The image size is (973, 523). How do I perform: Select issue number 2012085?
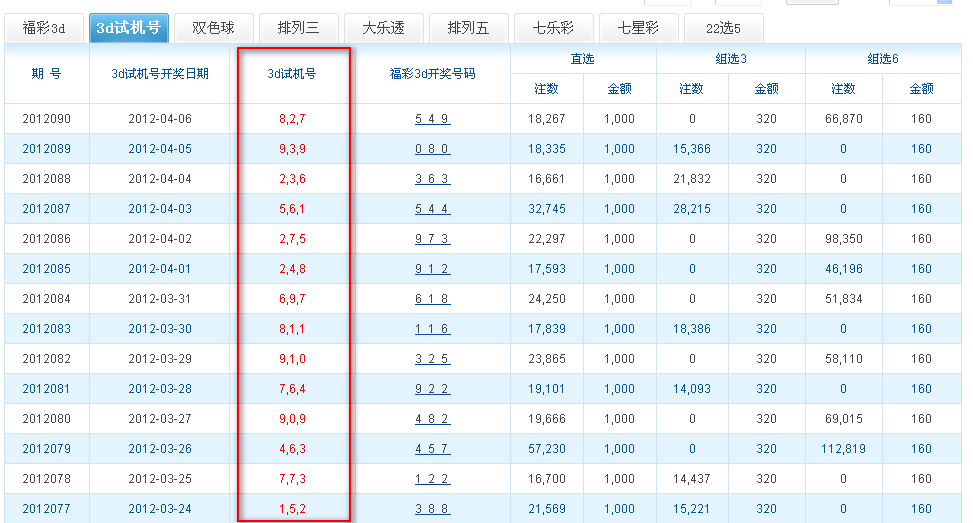(47, 269)
